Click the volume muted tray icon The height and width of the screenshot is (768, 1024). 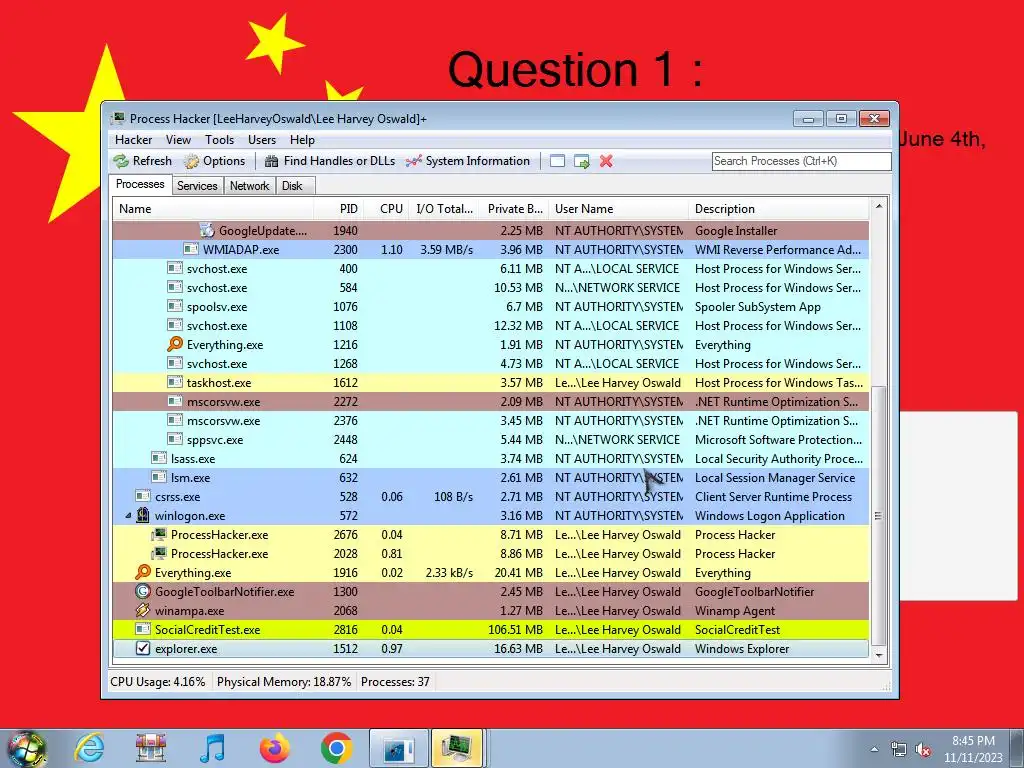(x=923, y=750)
